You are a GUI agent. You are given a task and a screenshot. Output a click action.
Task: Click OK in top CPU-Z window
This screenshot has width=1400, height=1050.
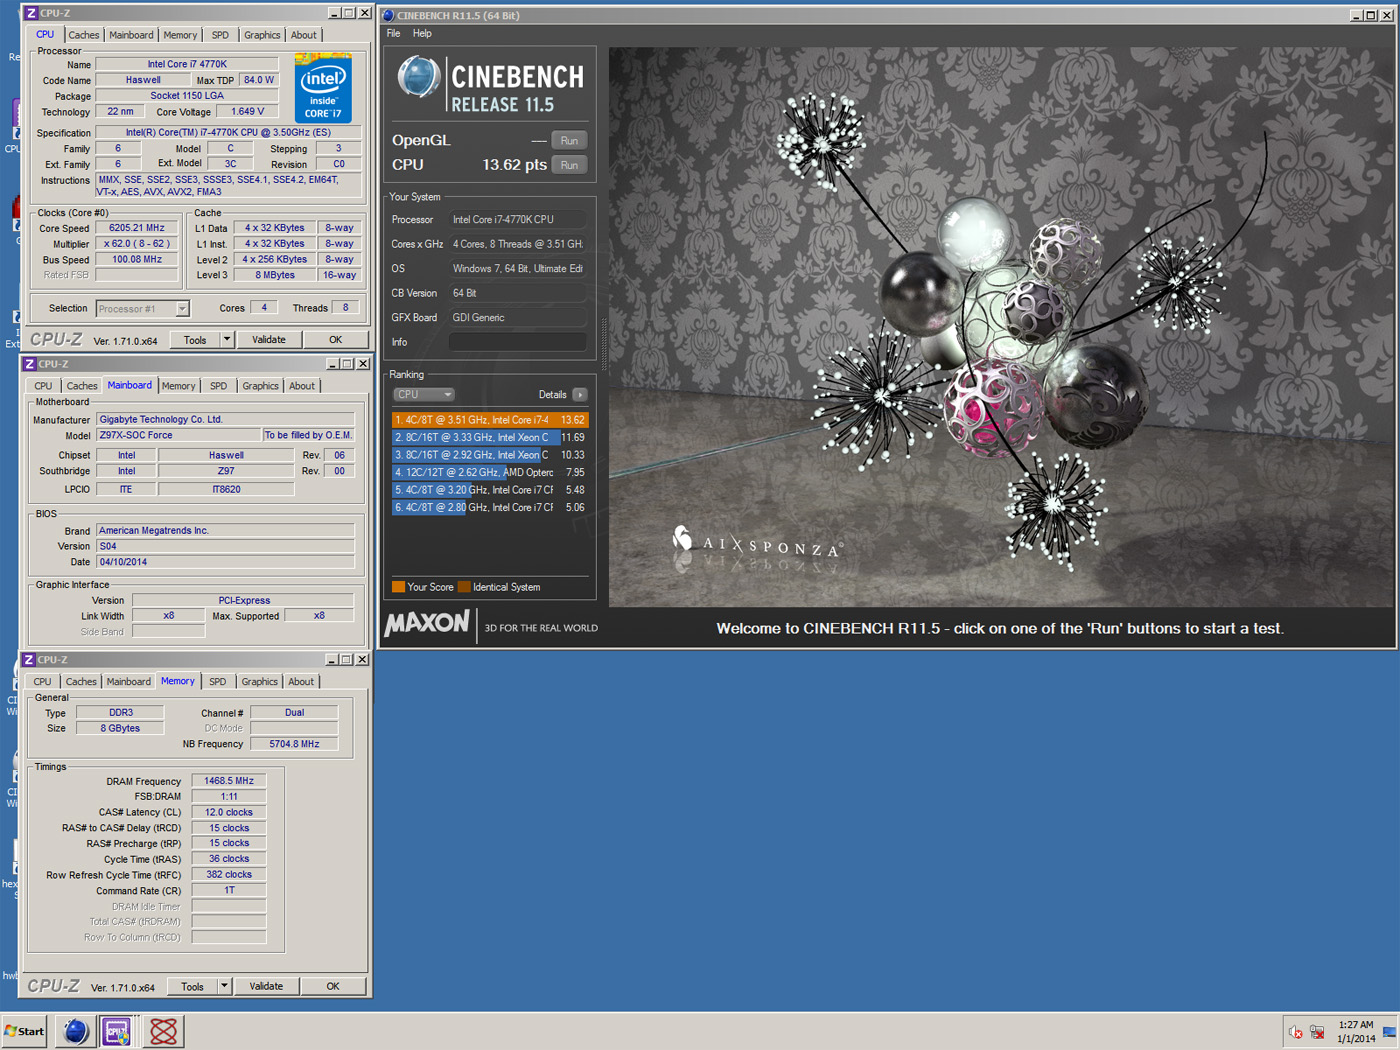(x=335, y=340)
